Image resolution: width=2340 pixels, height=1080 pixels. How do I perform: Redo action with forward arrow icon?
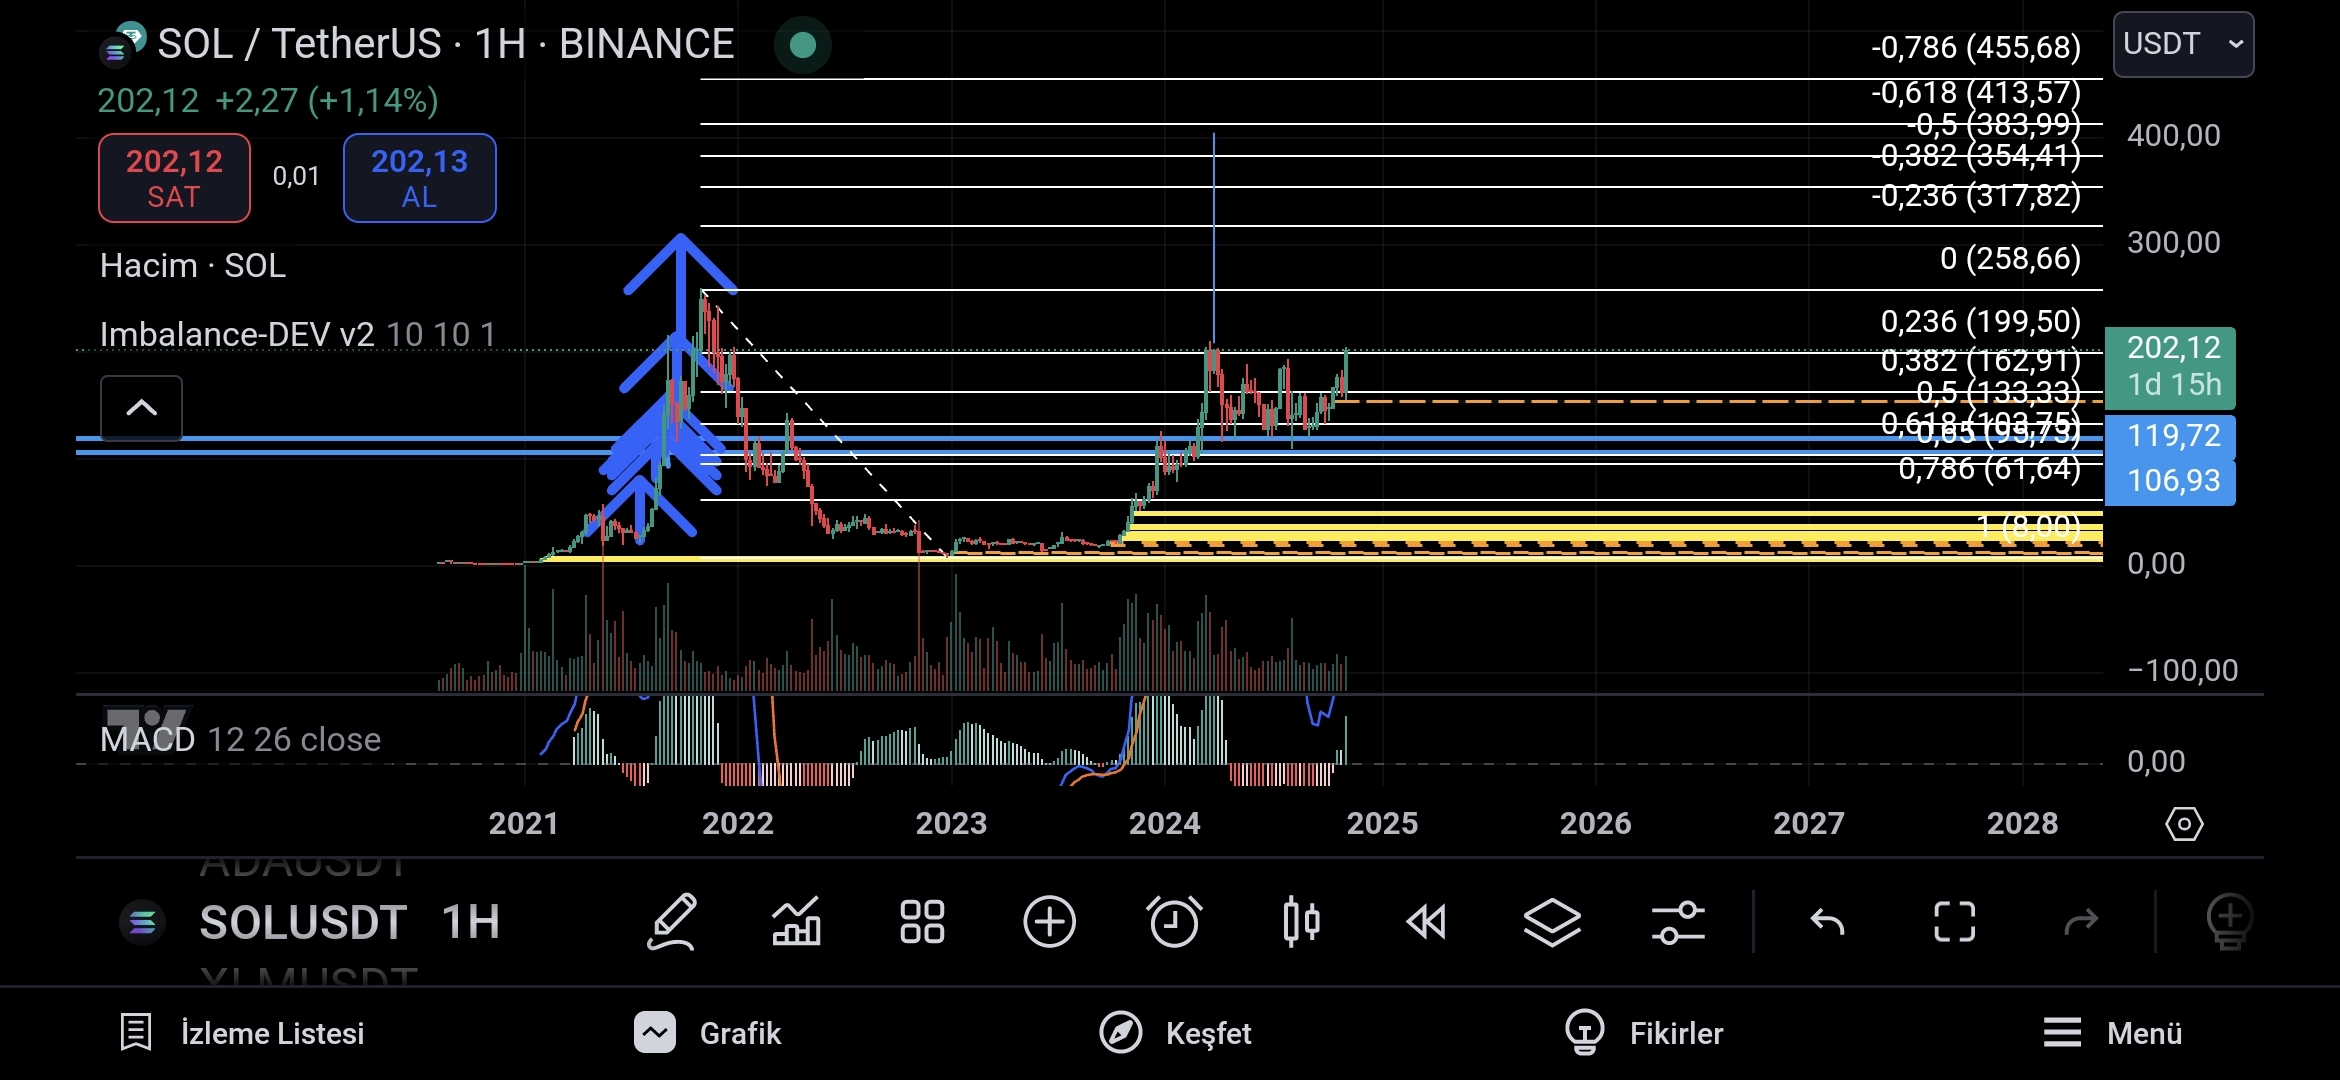pyautogui.click(x=2081, y=921)
